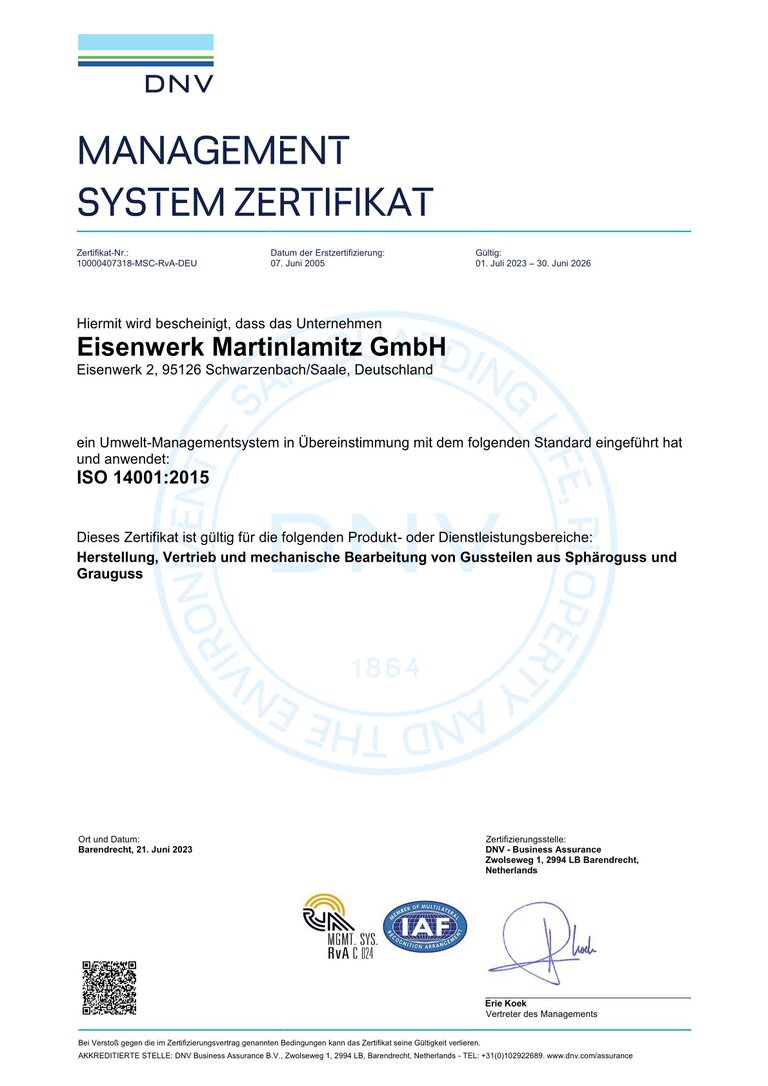Click 'DNV - Business Assurance' text

coord(543,850)
